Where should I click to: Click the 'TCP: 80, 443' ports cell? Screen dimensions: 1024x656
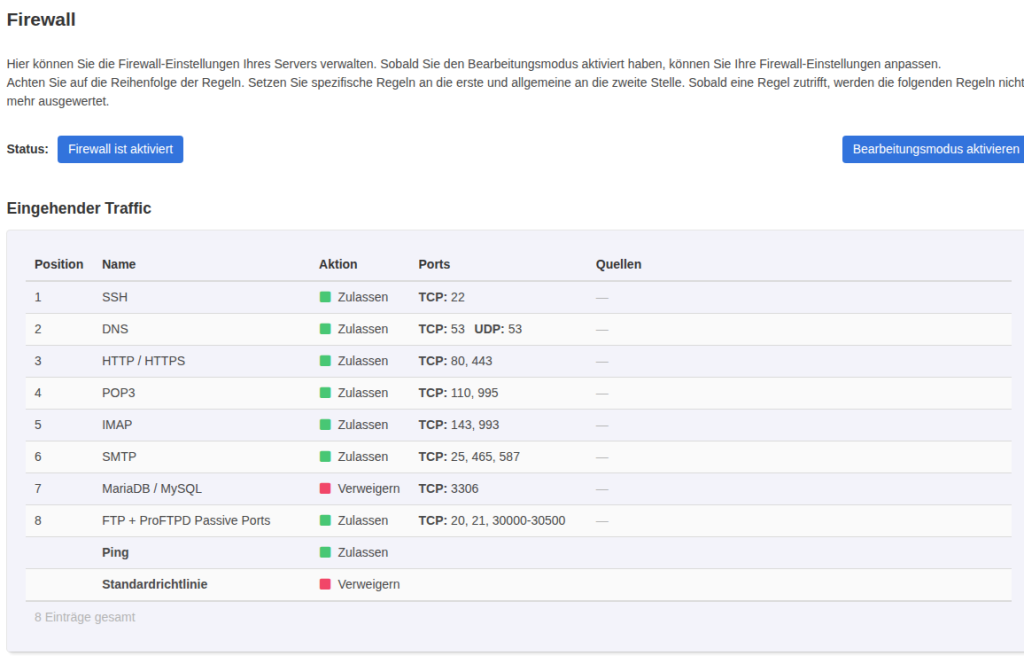click(456, 361)
